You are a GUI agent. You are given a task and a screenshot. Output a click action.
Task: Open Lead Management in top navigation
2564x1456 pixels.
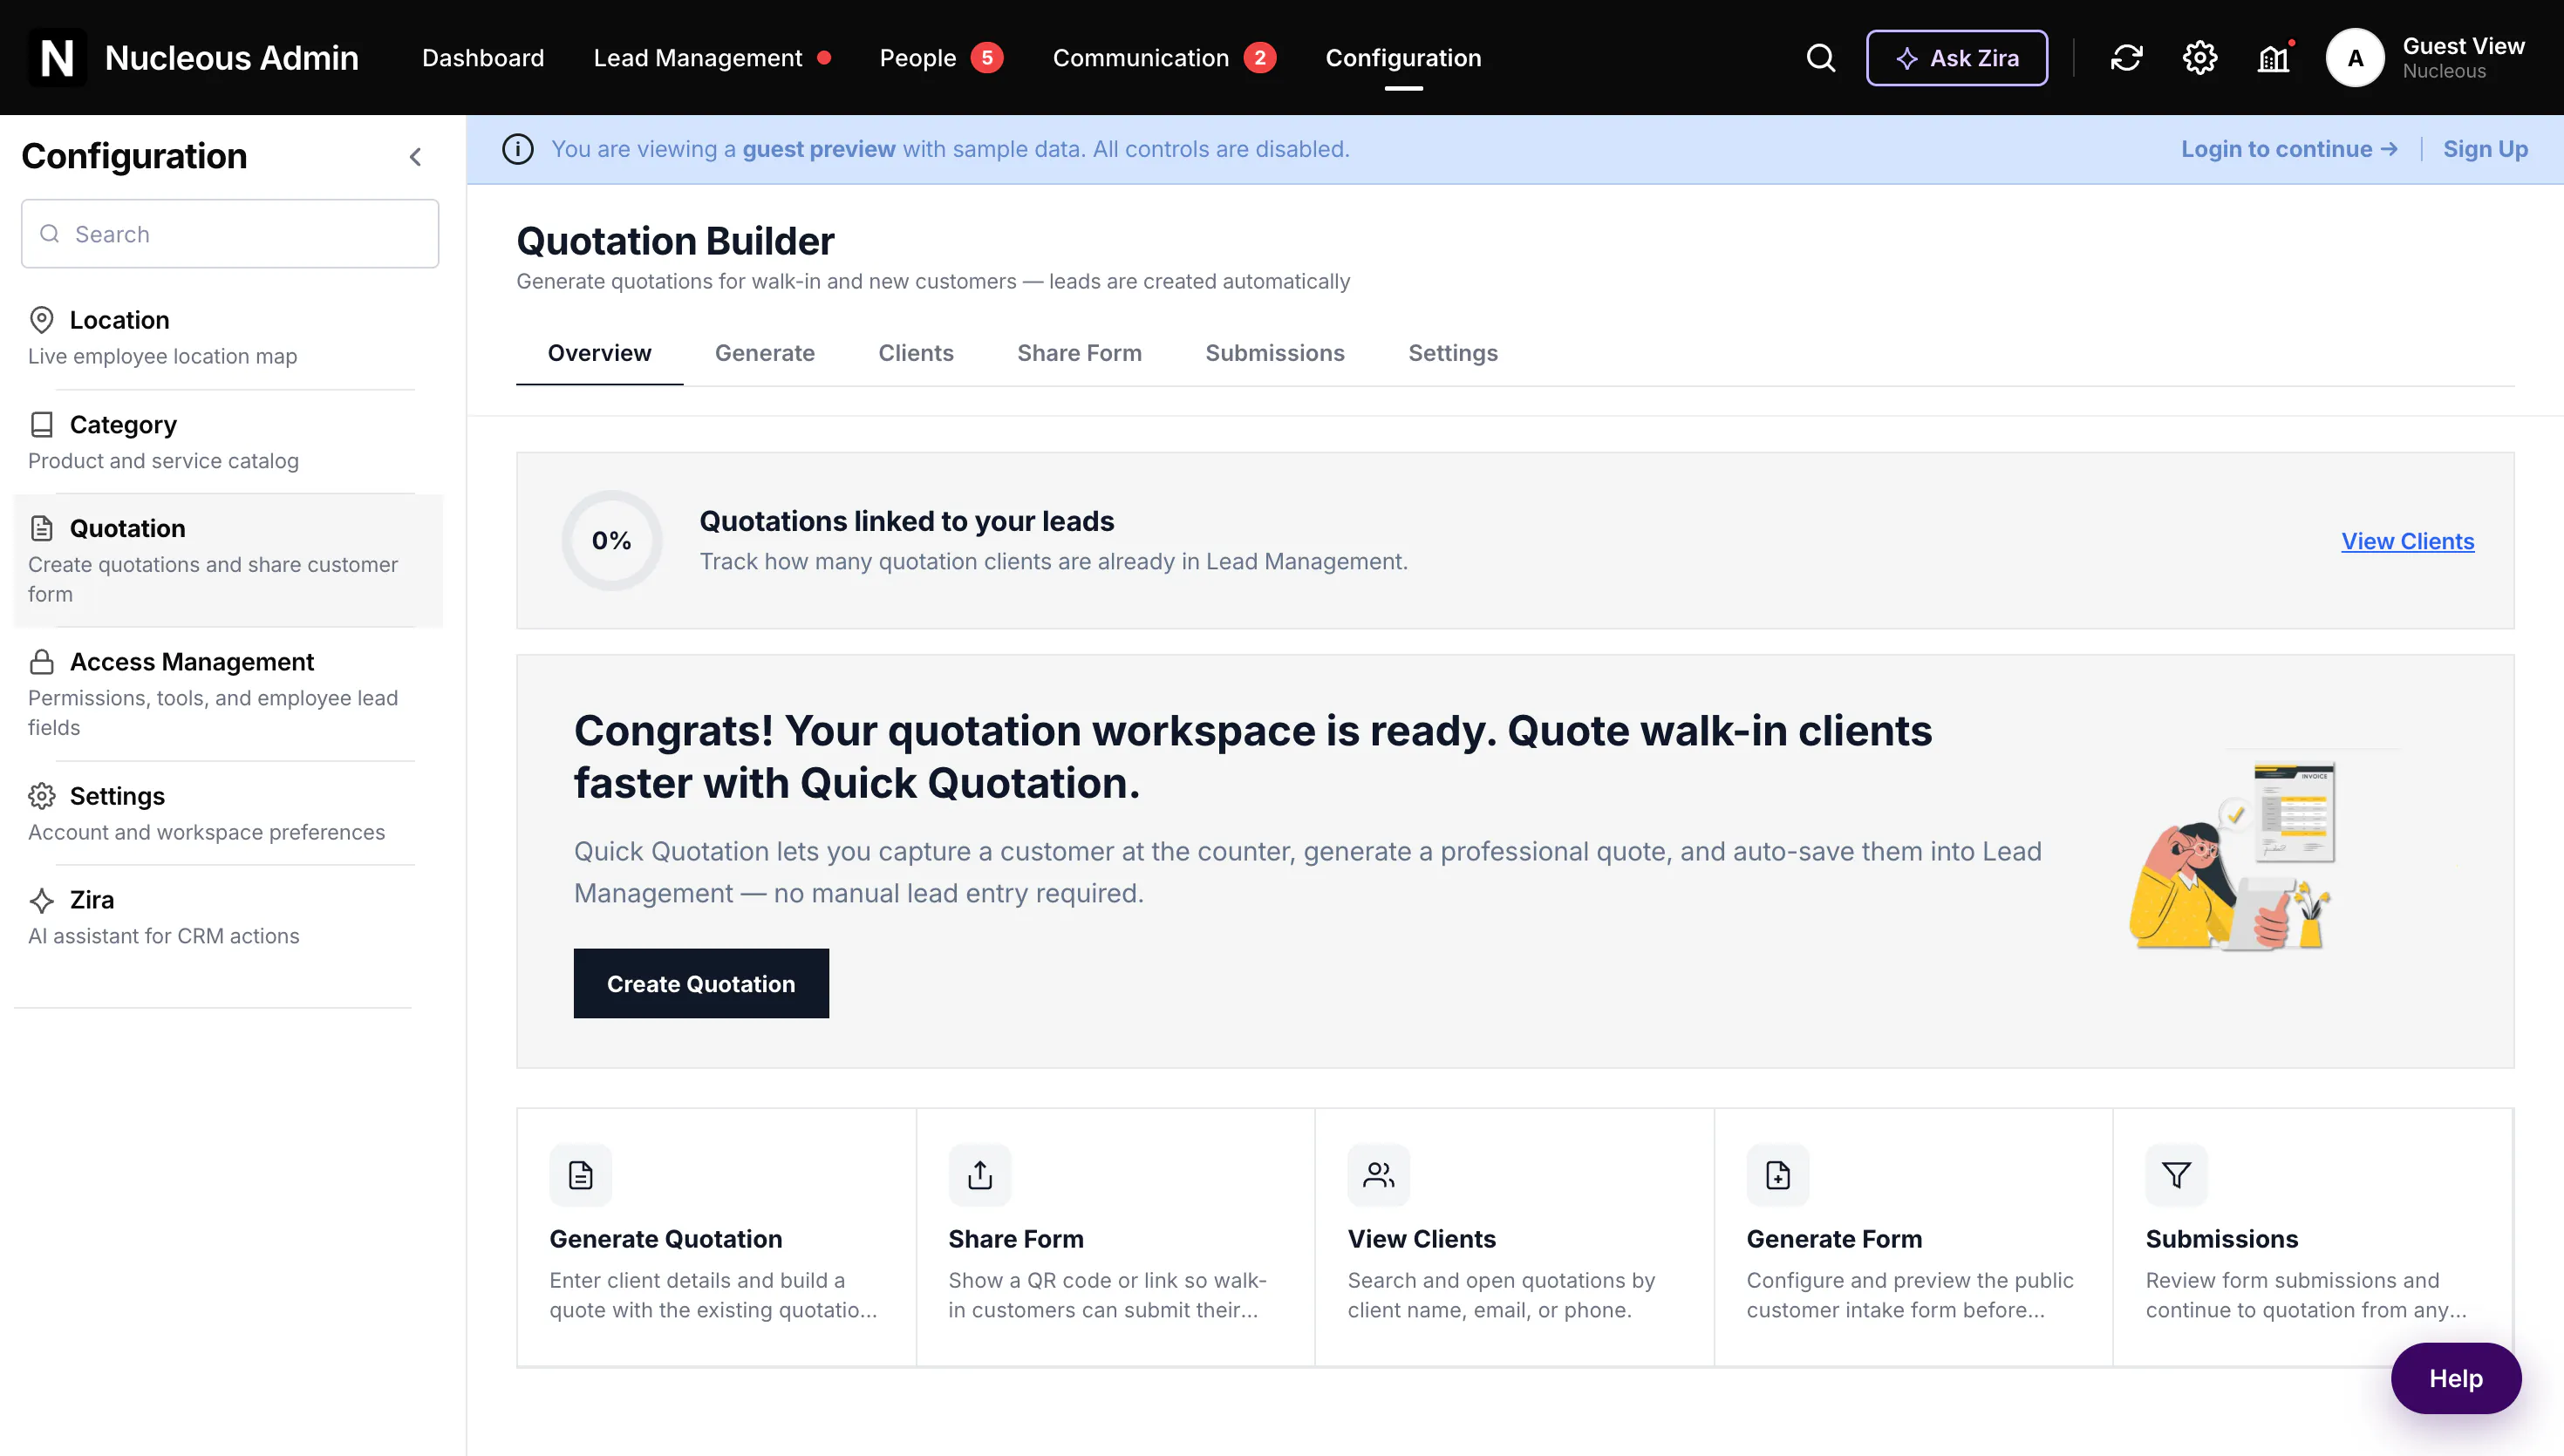point(698,58)
